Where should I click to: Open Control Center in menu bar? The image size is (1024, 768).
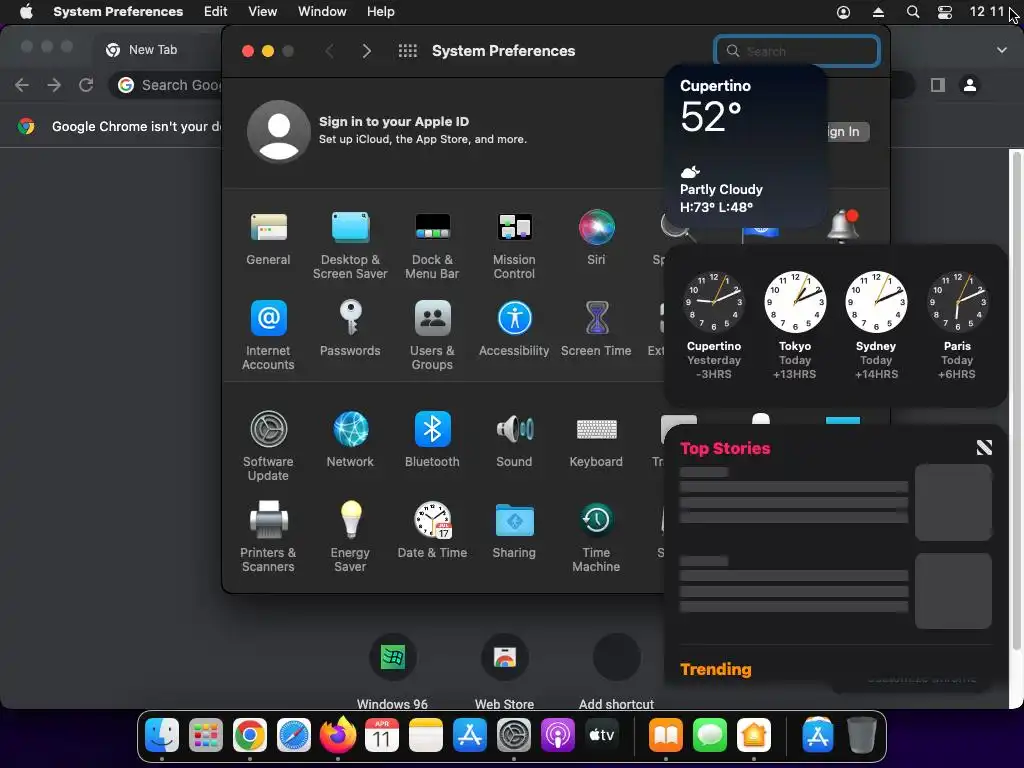click(x=945, y=12)
